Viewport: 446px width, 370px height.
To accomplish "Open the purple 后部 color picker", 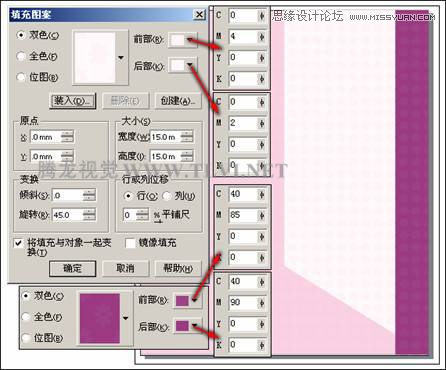I will pos(187,326).
